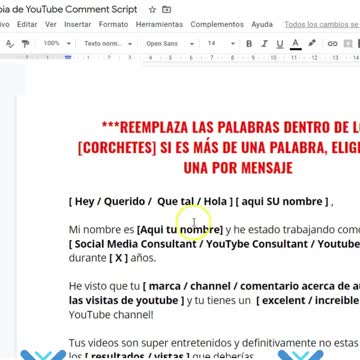The height and width of the screenshot is (360, 360).
Task: Open the Herramientas menu
Action: 159,24
